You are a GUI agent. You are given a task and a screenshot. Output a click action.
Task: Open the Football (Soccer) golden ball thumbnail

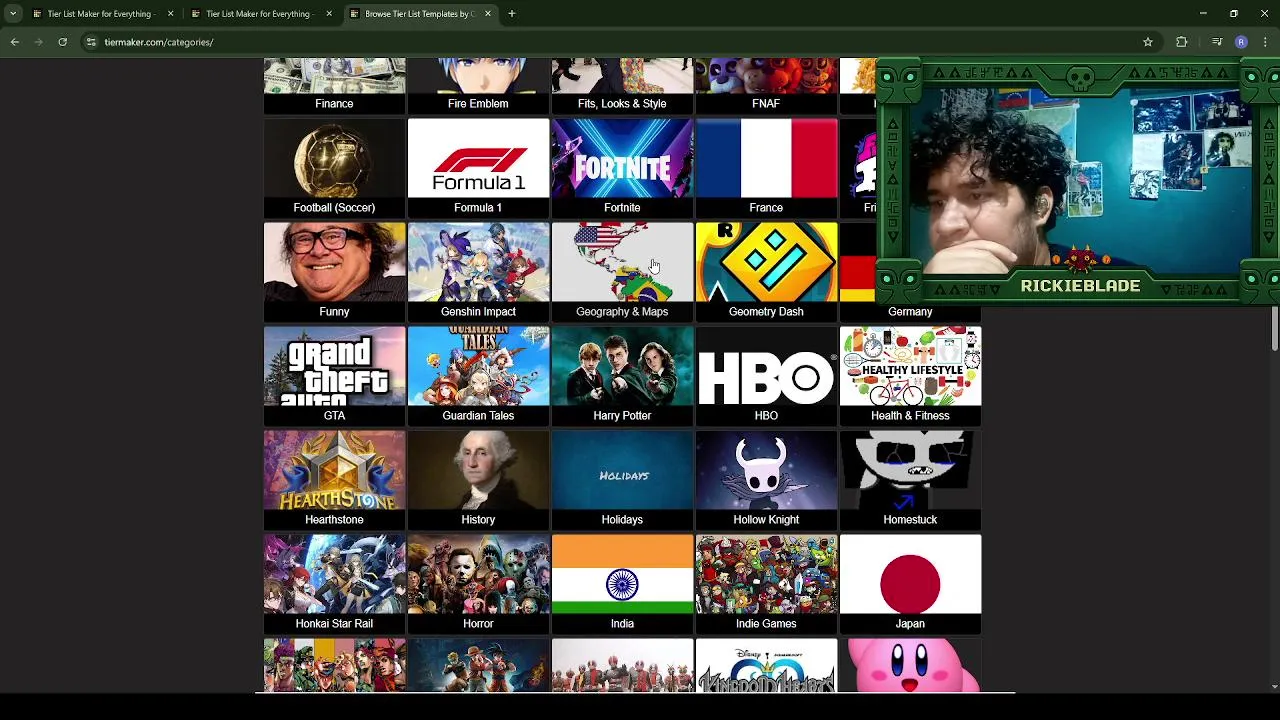pos(334,158)
